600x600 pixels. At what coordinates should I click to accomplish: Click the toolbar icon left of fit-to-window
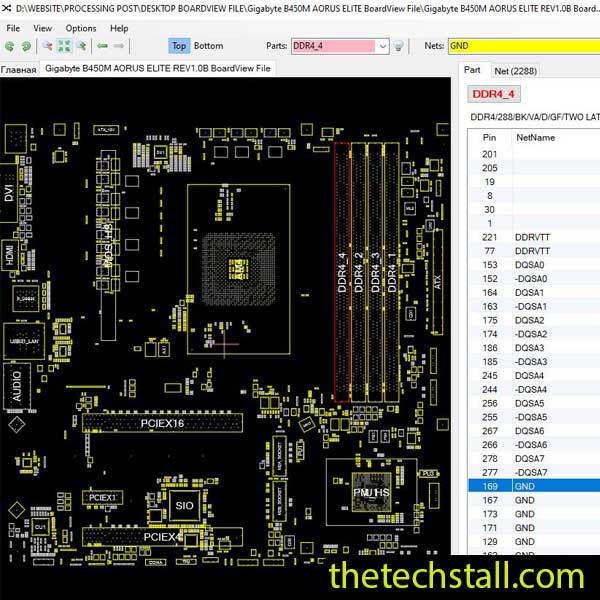point(46,46)
